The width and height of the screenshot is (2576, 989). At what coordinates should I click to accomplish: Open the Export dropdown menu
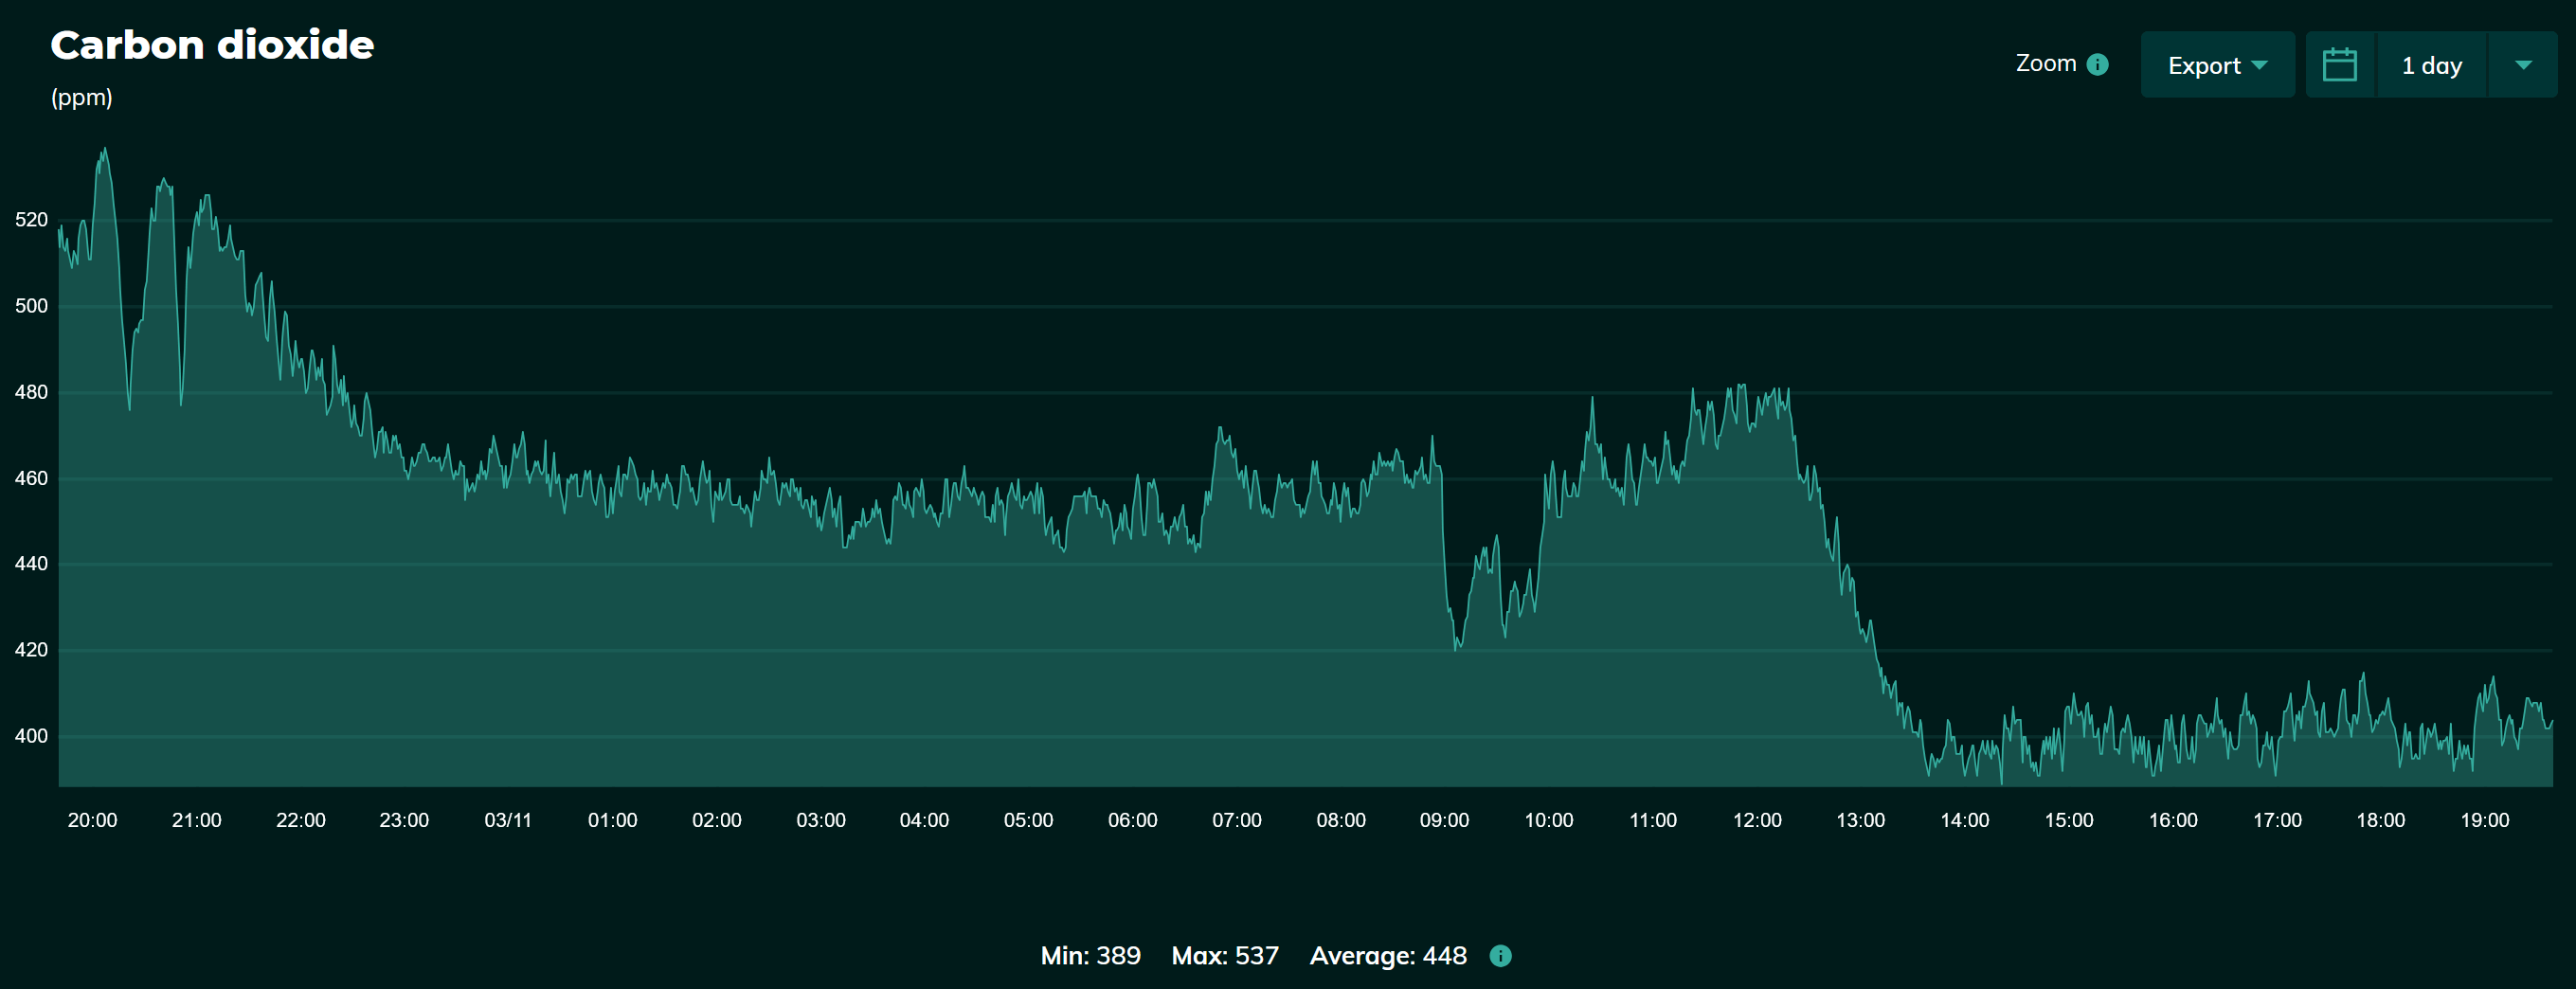[x=2216, y=65]
